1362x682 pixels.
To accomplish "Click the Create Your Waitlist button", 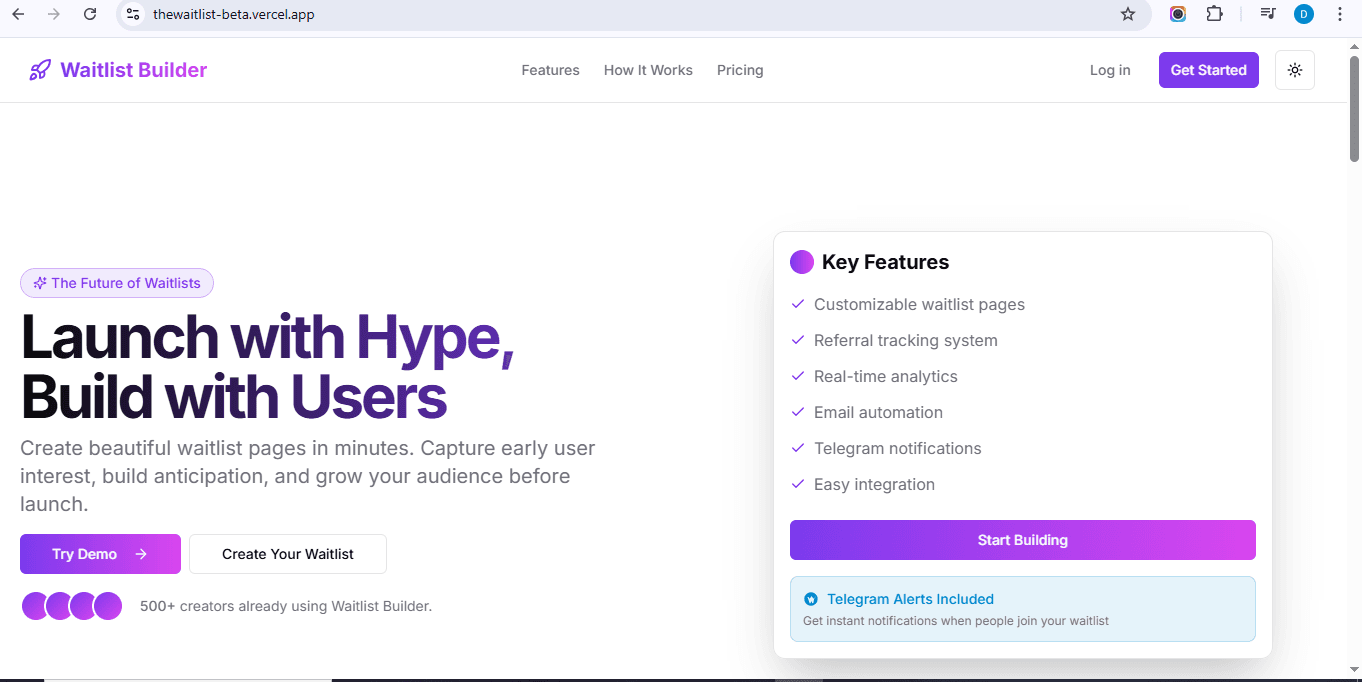I will pyautogui.click(x=287, y=553).
